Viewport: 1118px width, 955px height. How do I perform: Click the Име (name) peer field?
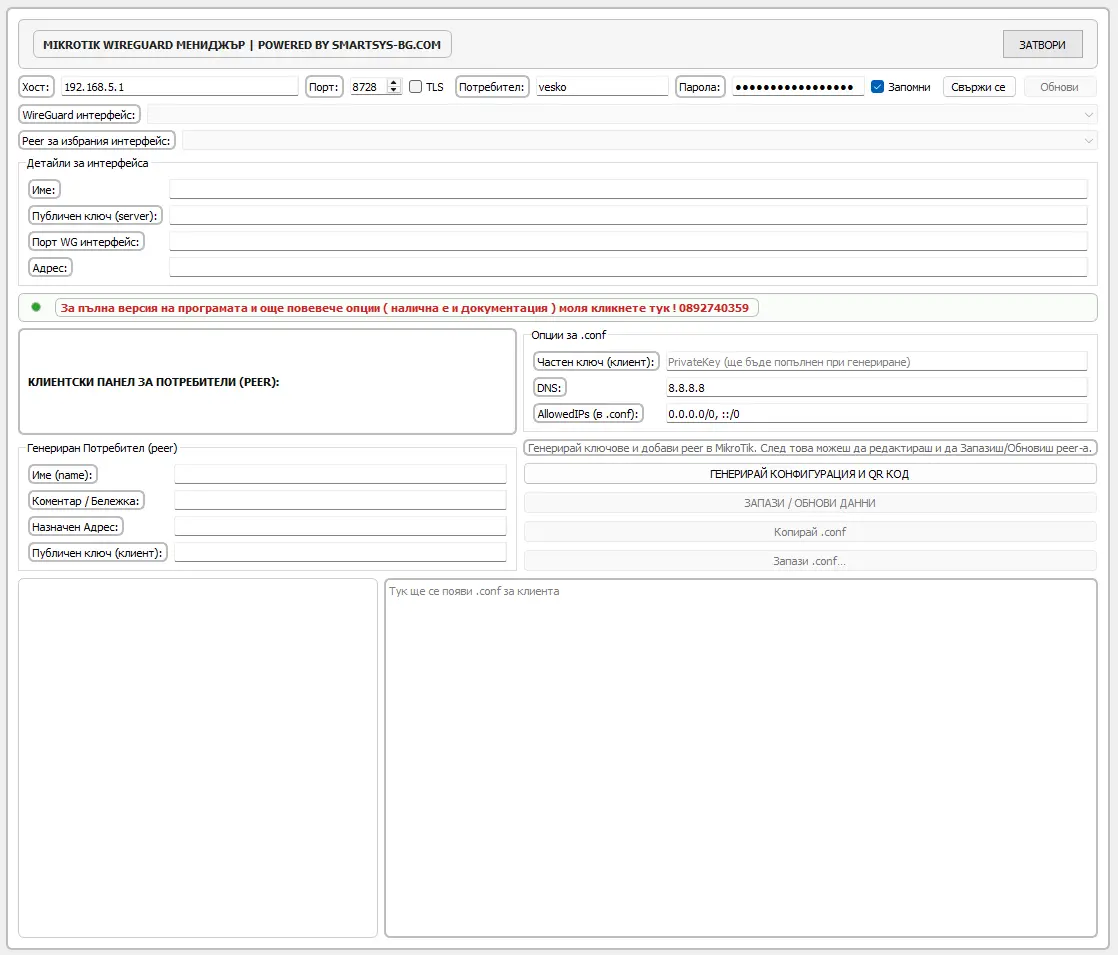340,475
